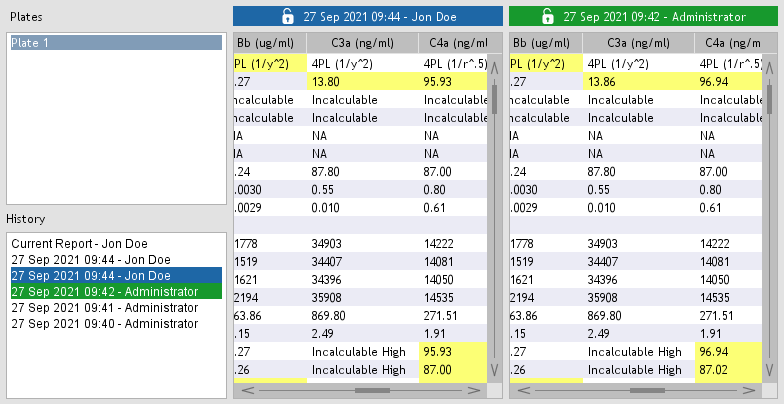Select blue-highlighted 09:44 Jon Doe history entry

tap(116, 276)
